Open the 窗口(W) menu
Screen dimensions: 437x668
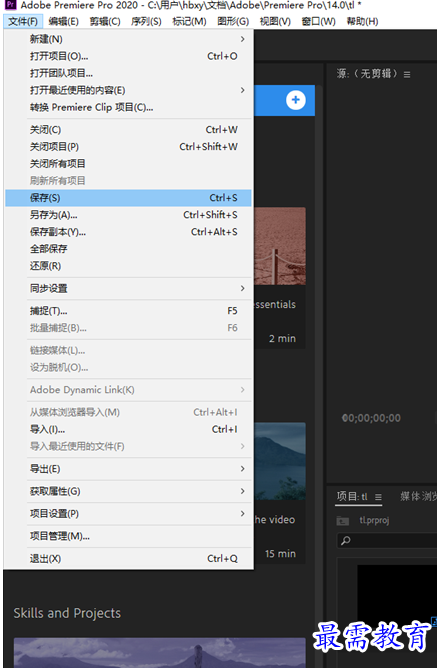point(318,21)
